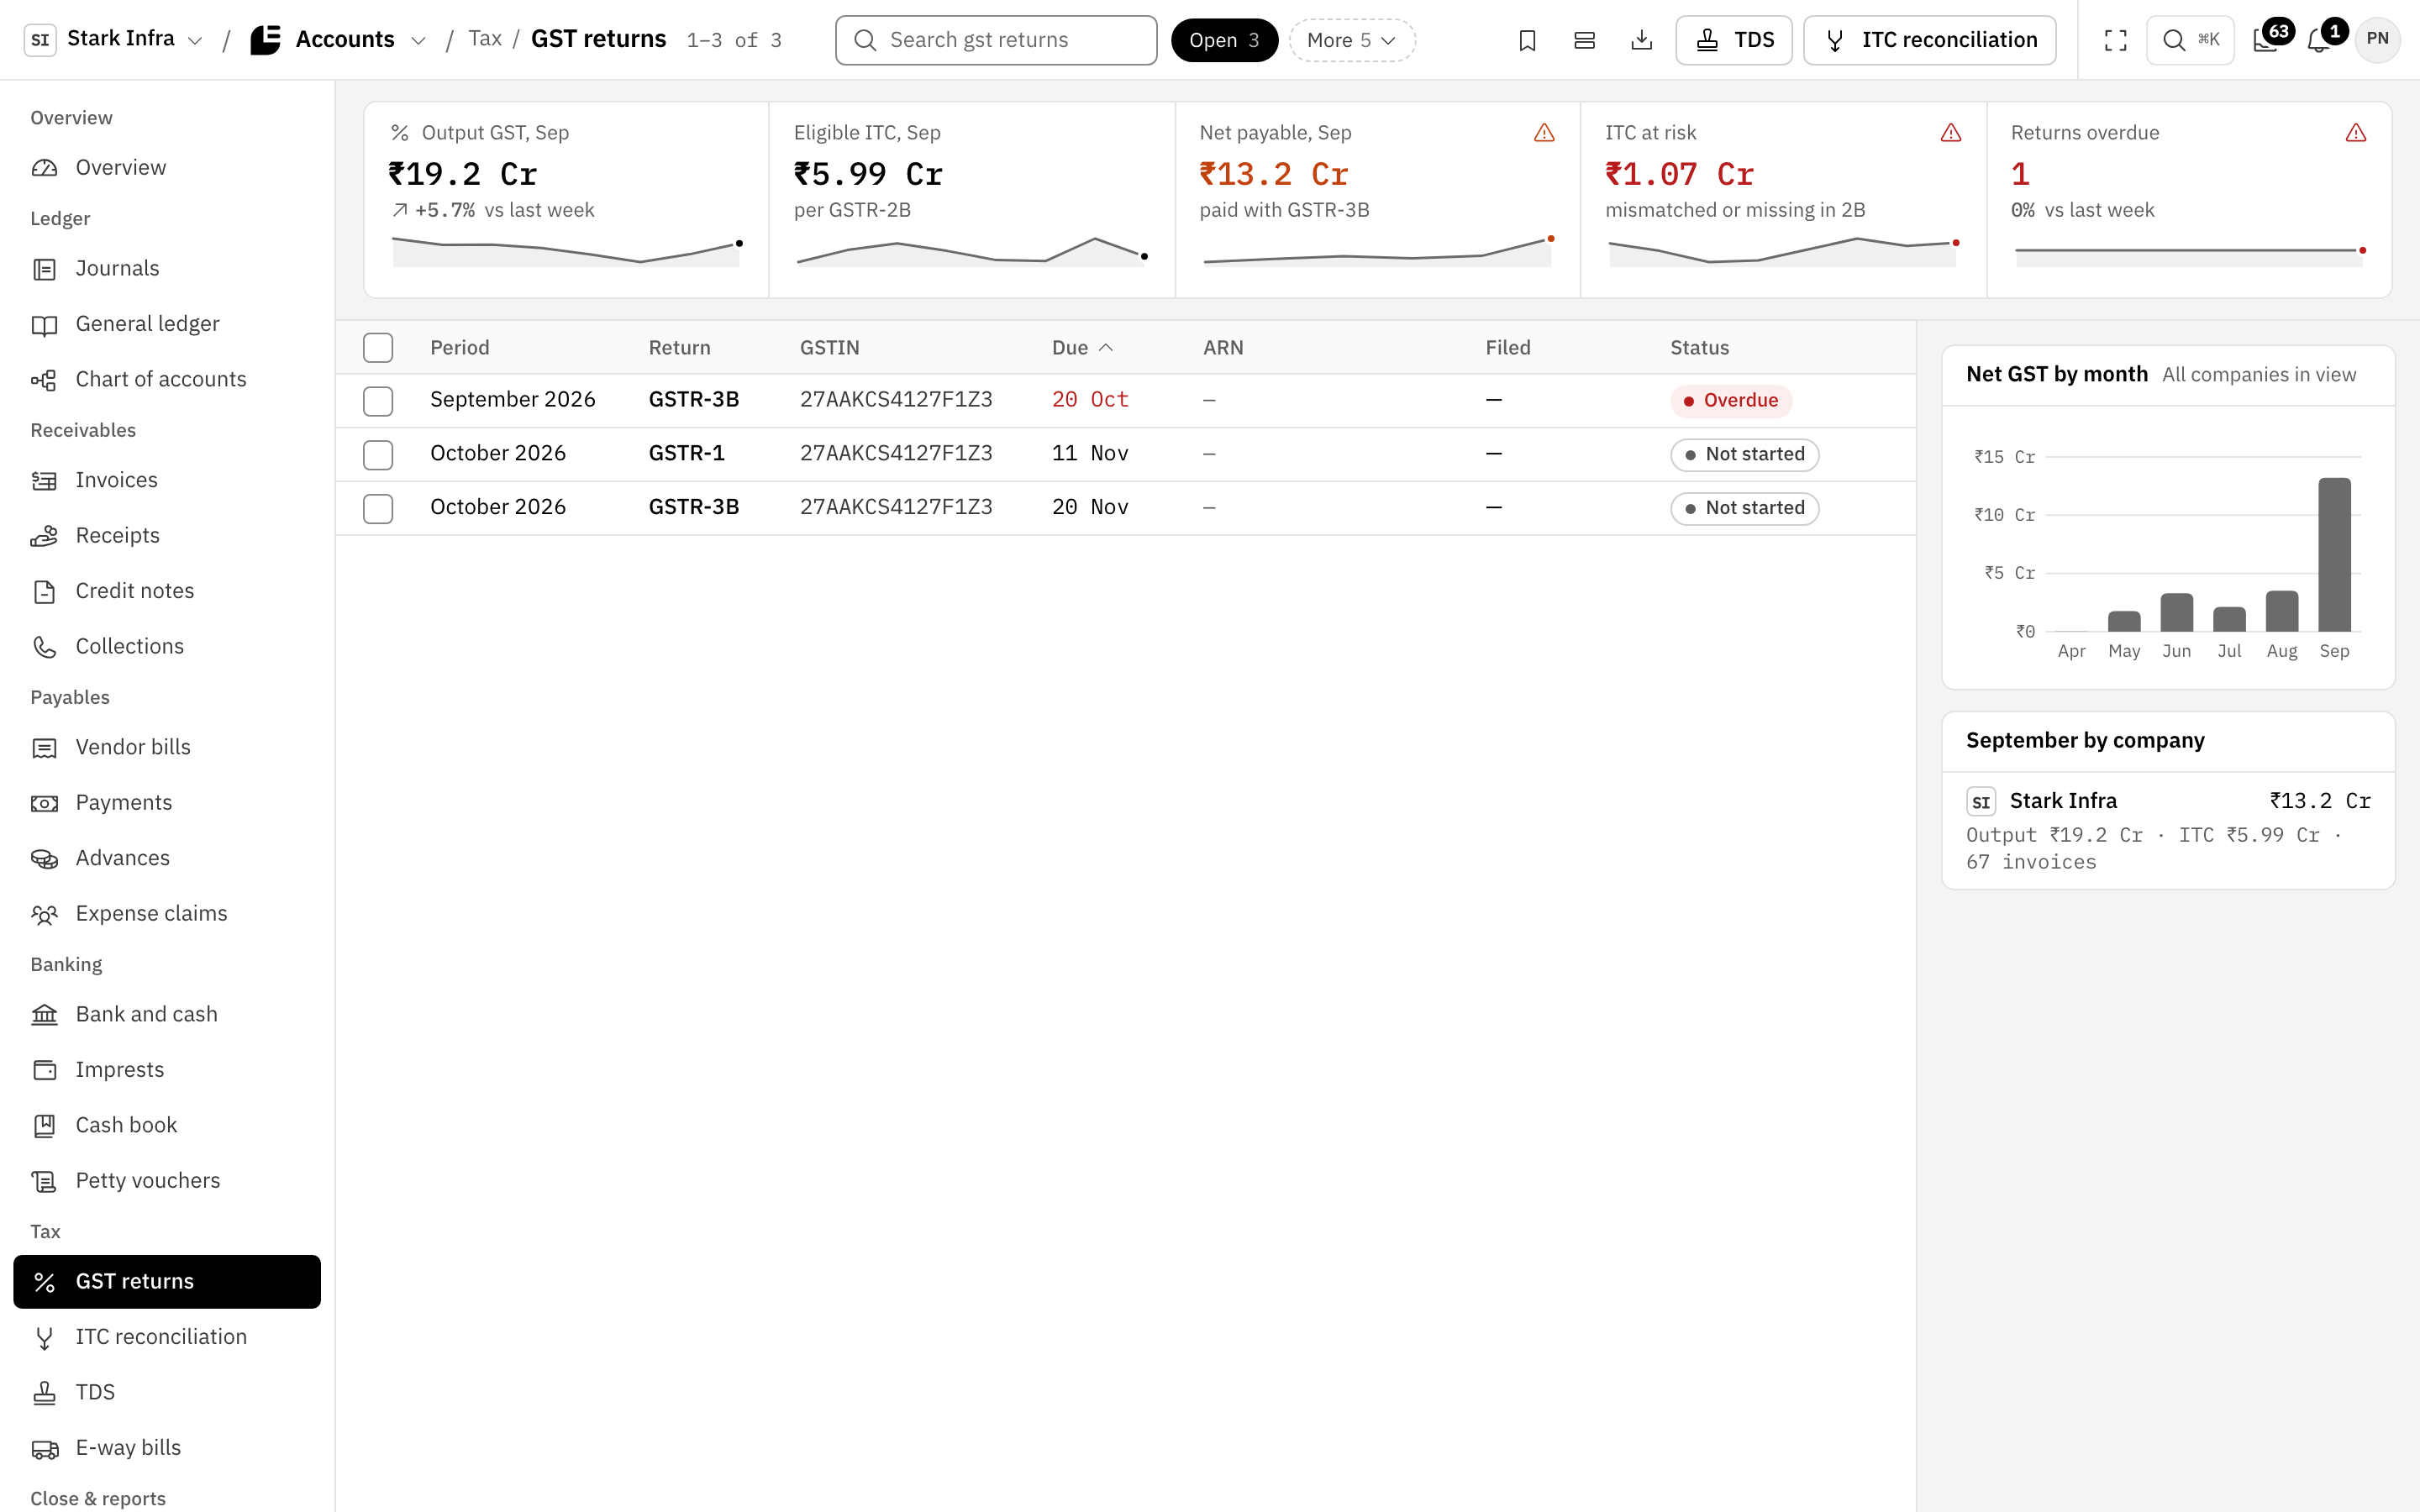Click the Jun bar in Net GST chart
This screenshot has height=1512, width=2420.
click(x=2176, y=612)
